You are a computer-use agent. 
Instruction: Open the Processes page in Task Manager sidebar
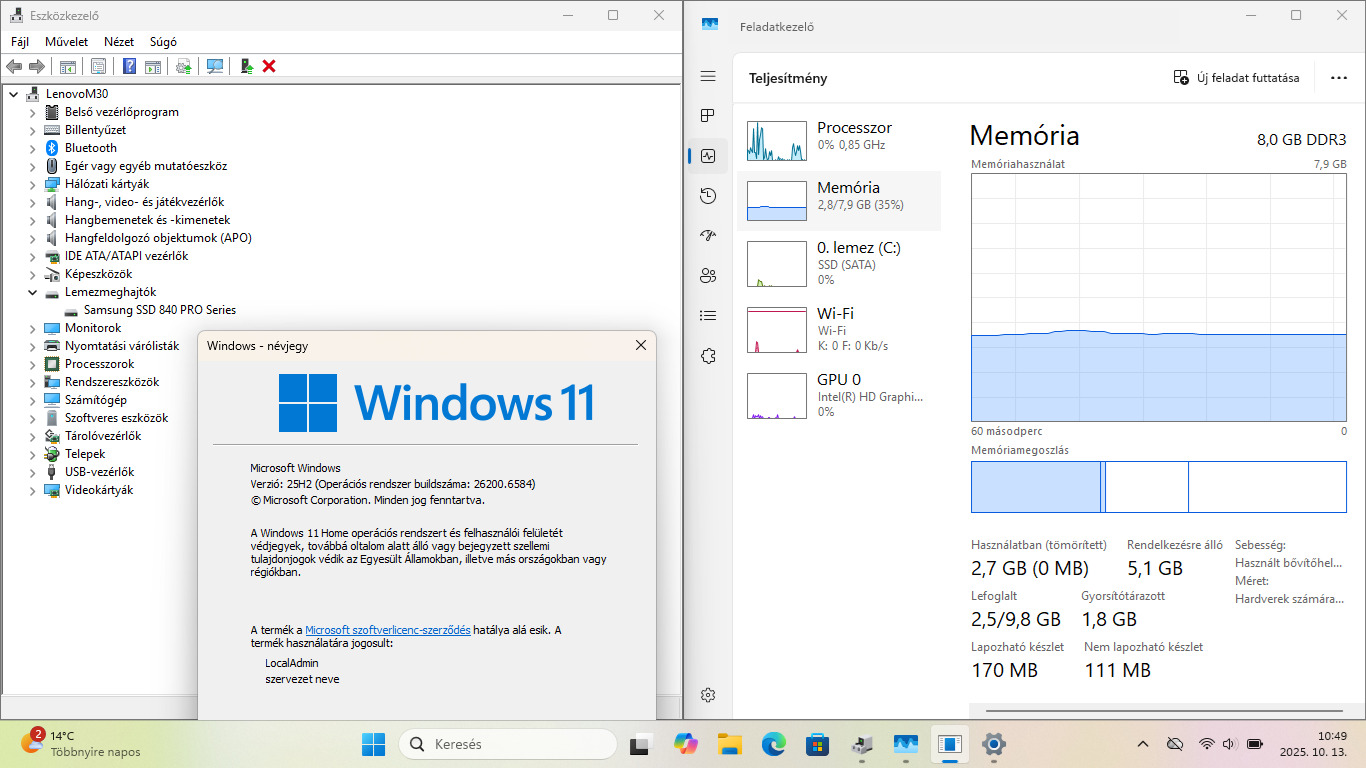pyautogui.click(x=708, y=116)
